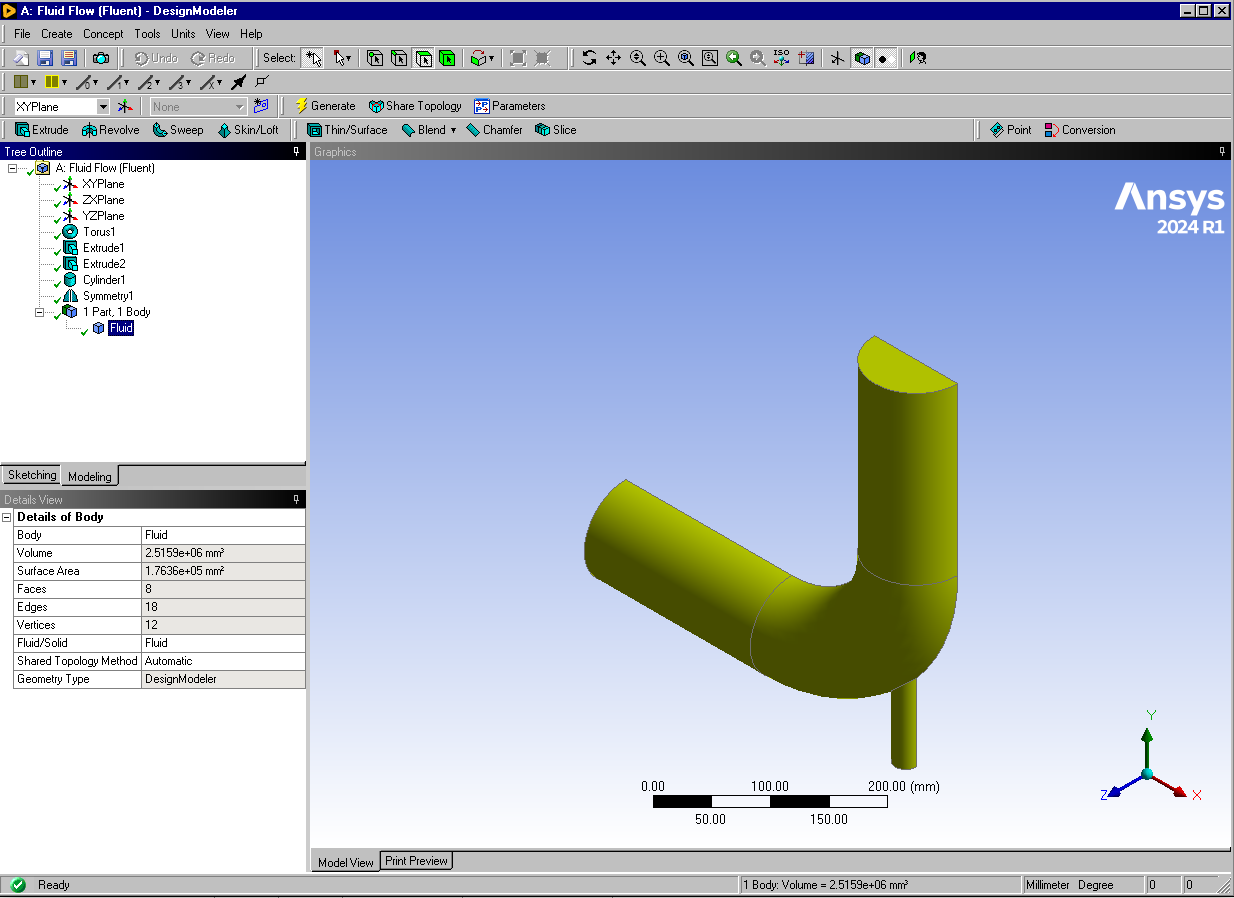
Task: Activate the Pan view tool
Action: point(613,58)
